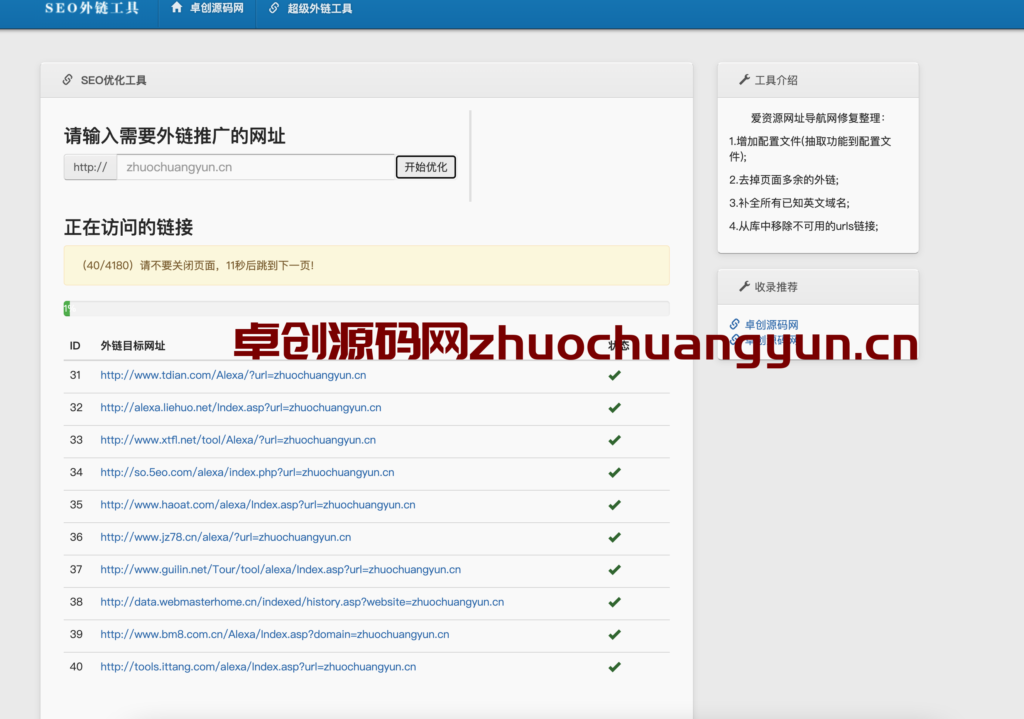Click the 请输入需要外链推广的网址 heading

click(x=174, y=136)
